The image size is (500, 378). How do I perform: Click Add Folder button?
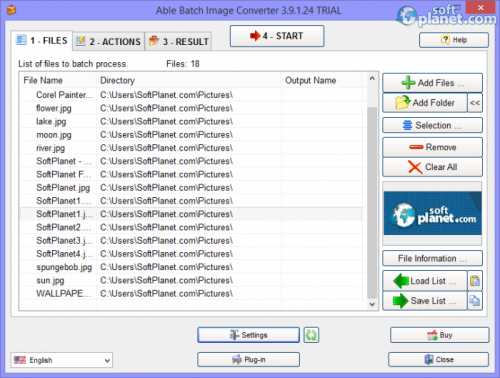point(425,103)
